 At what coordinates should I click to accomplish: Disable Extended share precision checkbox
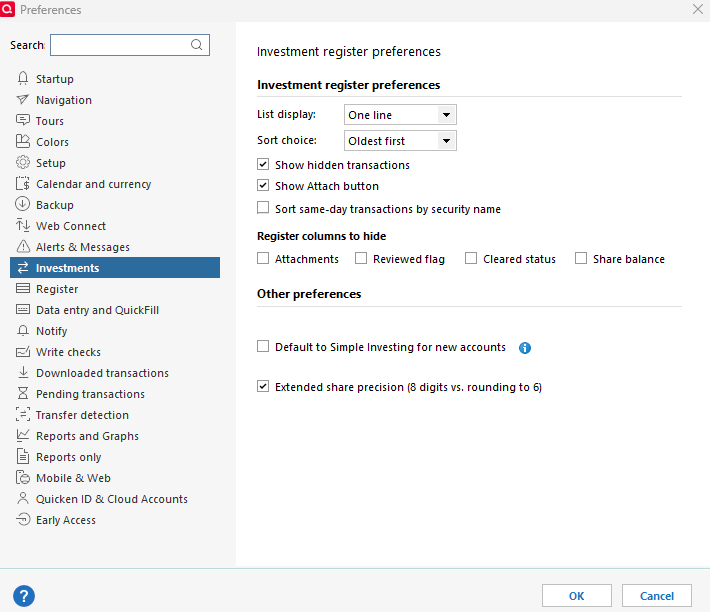(263, 386)
